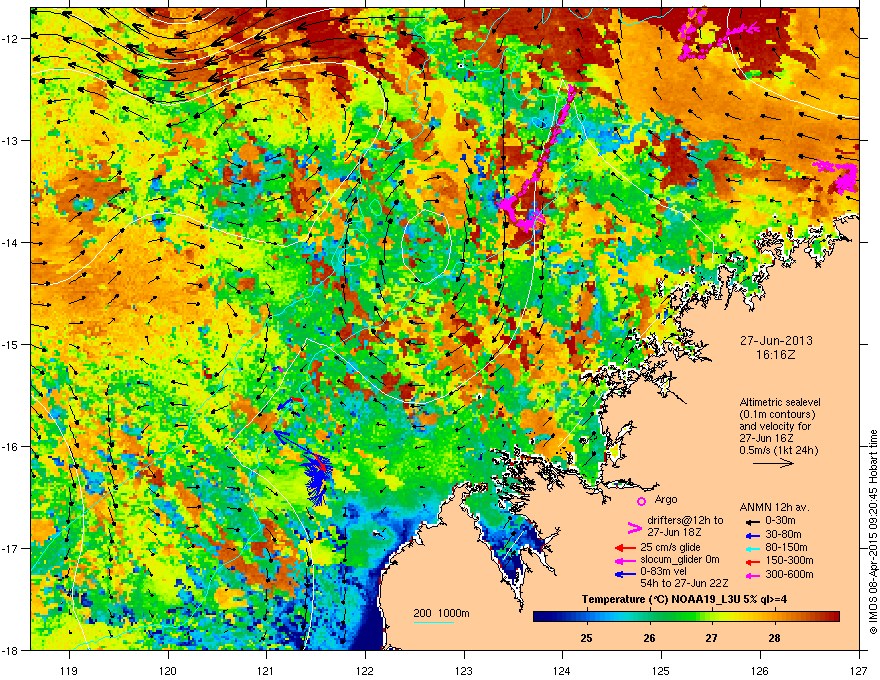
Task: Click the '-12' latitude axis label
Action: pos(10,39)
